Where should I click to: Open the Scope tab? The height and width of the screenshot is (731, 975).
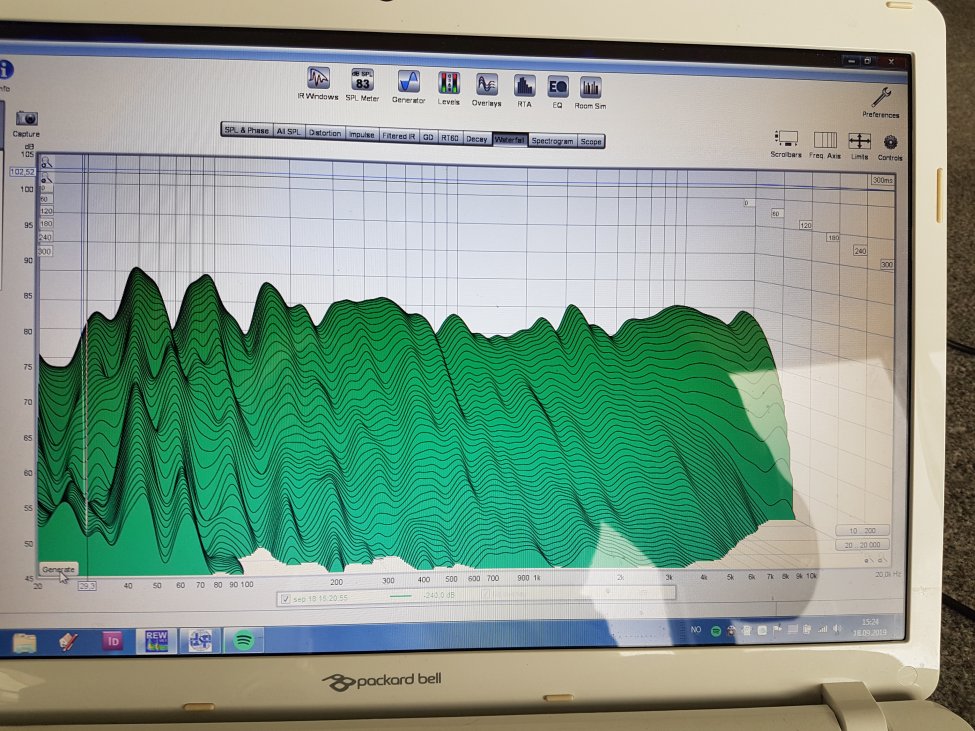pyautogui.click(x=591, y=142)
